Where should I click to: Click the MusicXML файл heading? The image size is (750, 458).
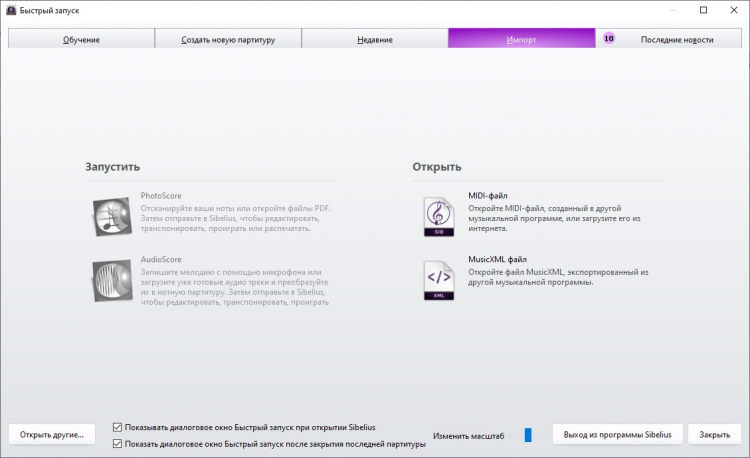[497, 259]
